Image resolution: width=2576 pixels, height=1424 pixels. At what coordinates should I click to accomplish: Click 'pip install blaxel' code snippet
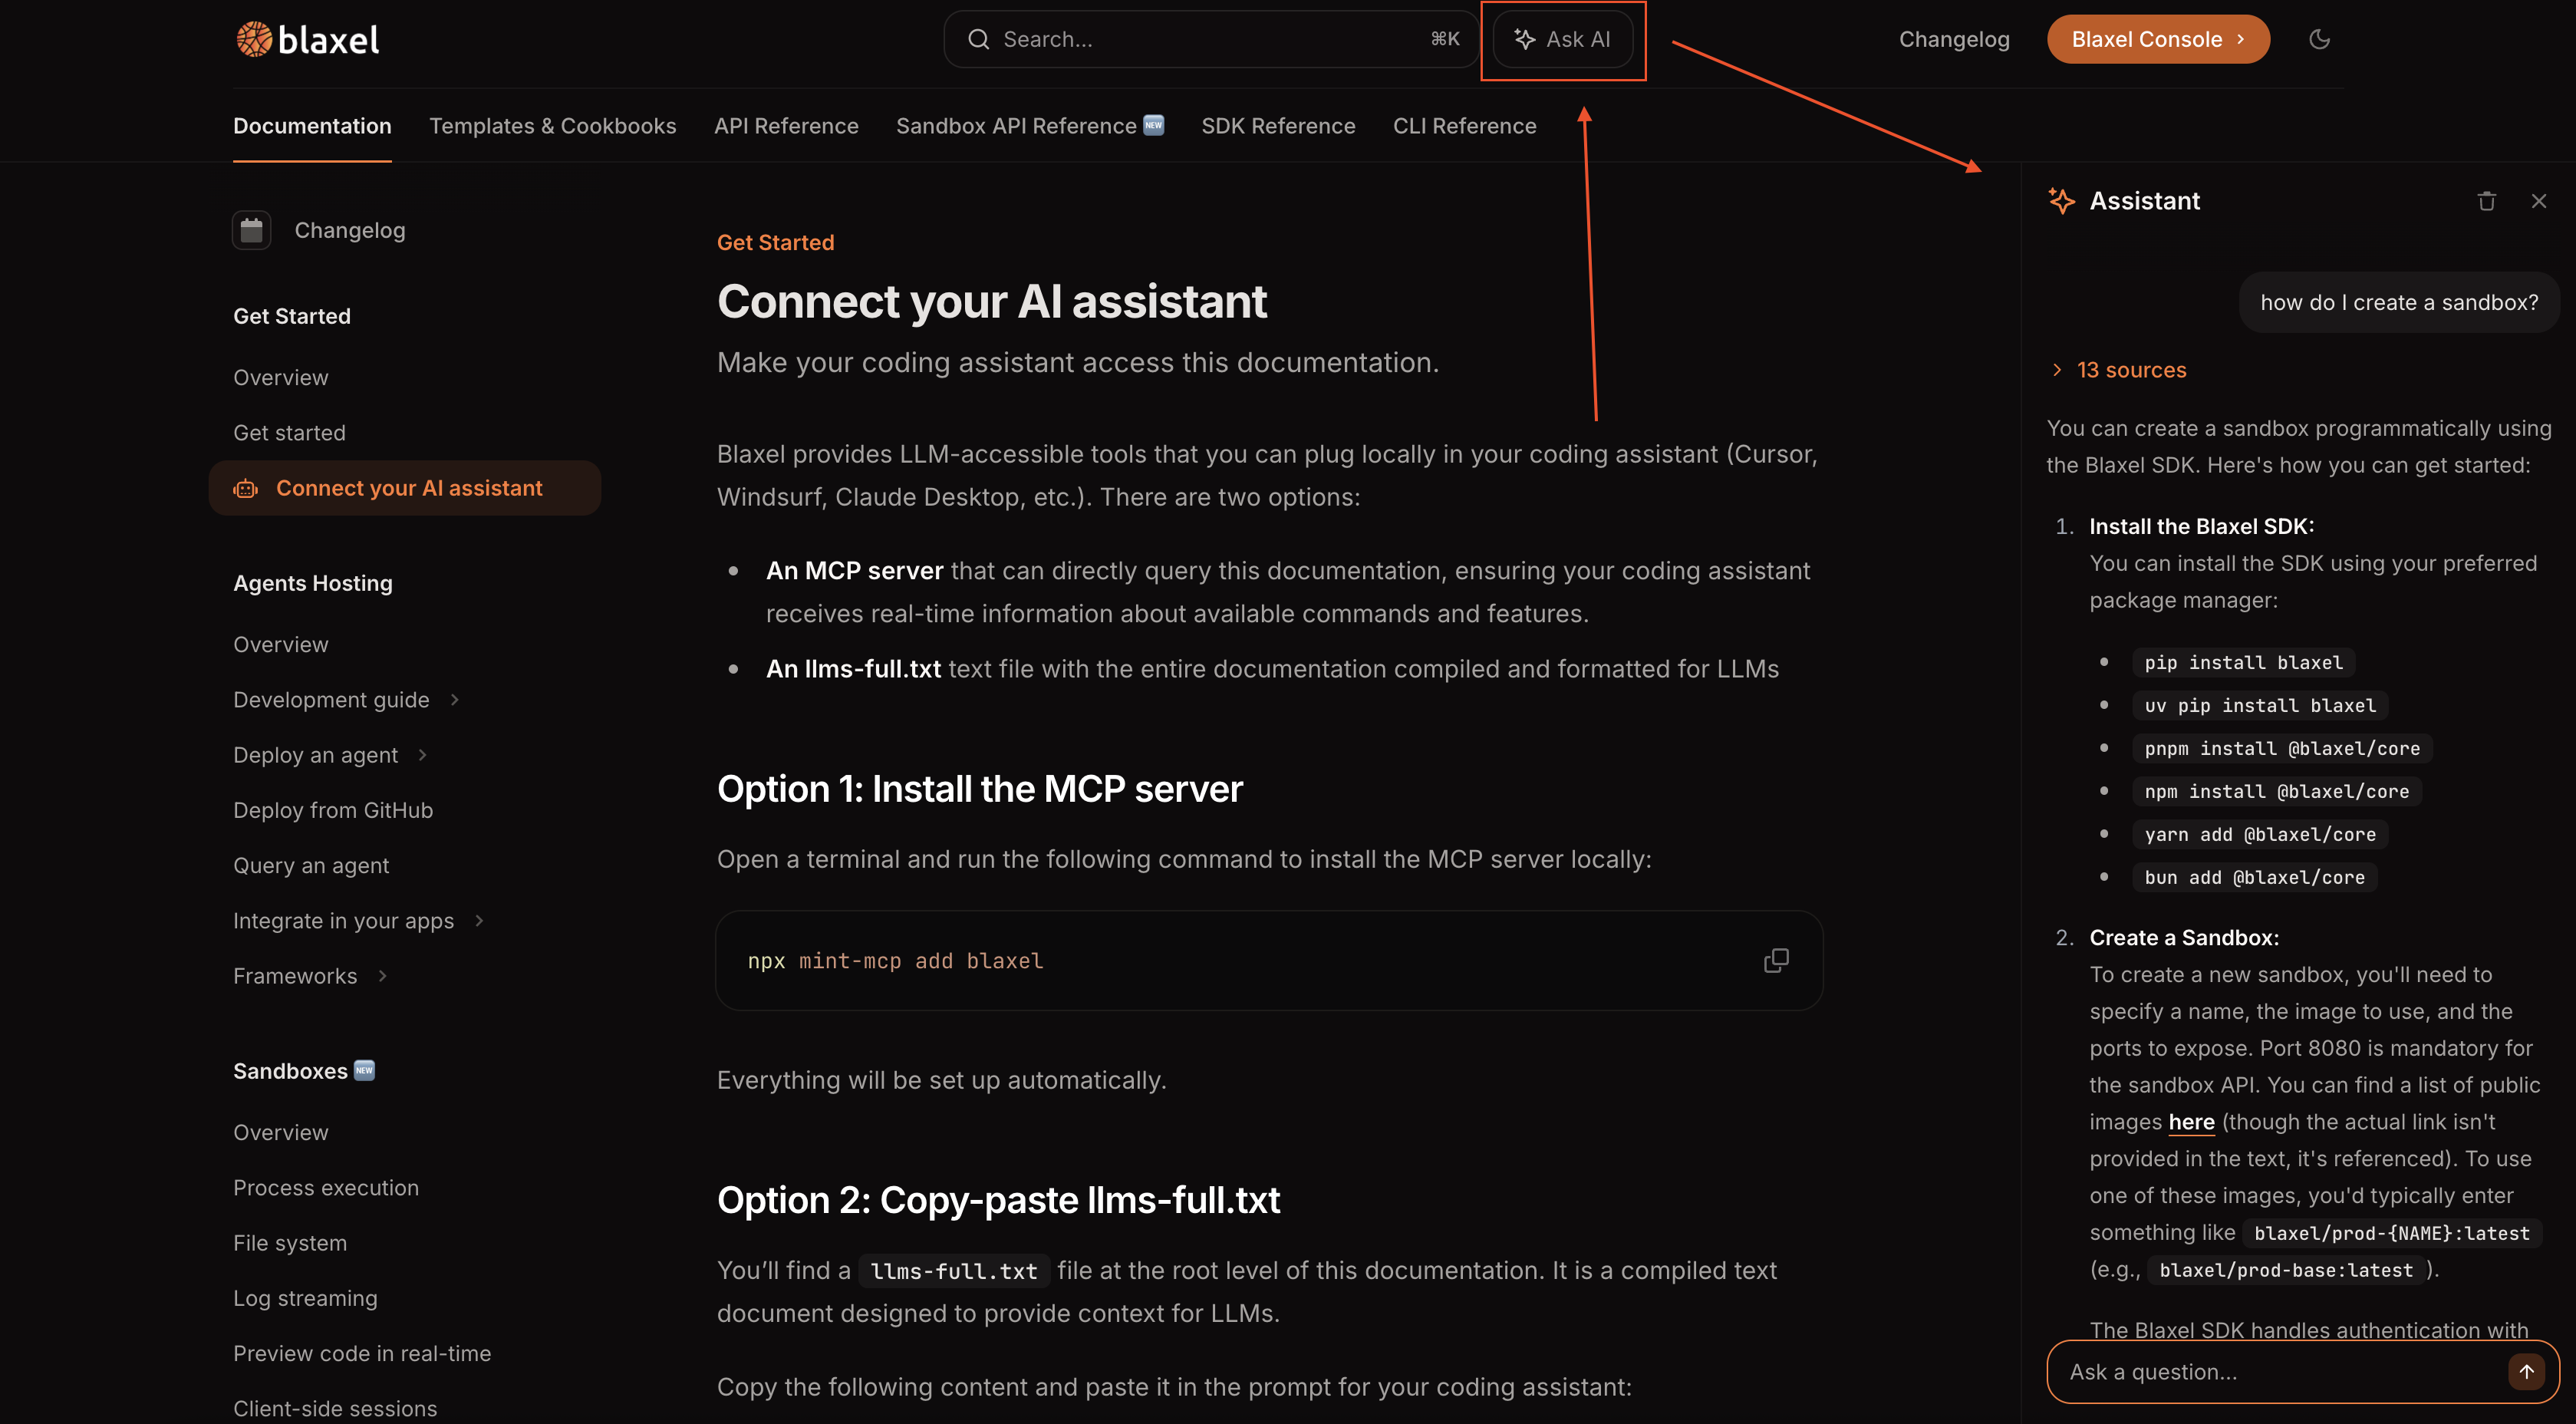(x=2243, y=663)
